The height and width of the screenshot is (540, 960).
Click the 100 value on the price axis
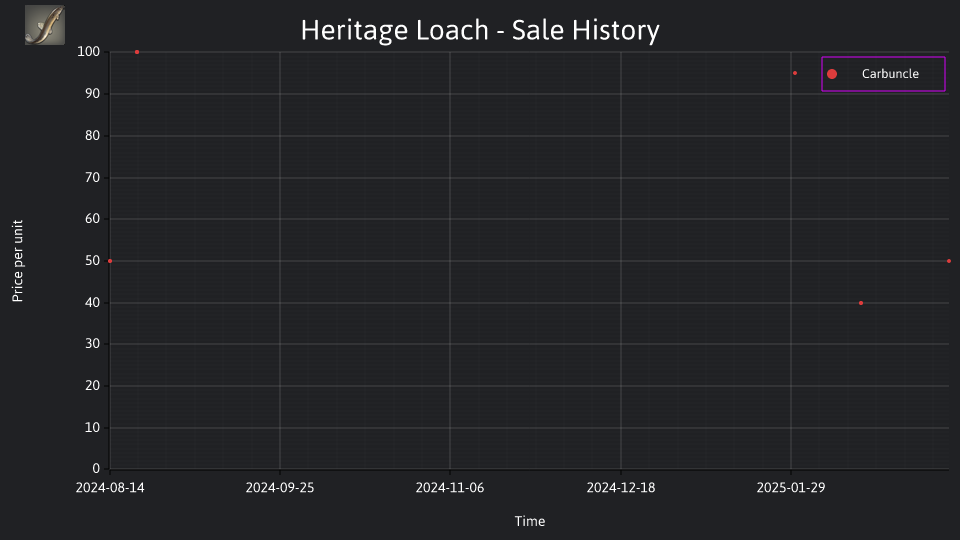89,52
